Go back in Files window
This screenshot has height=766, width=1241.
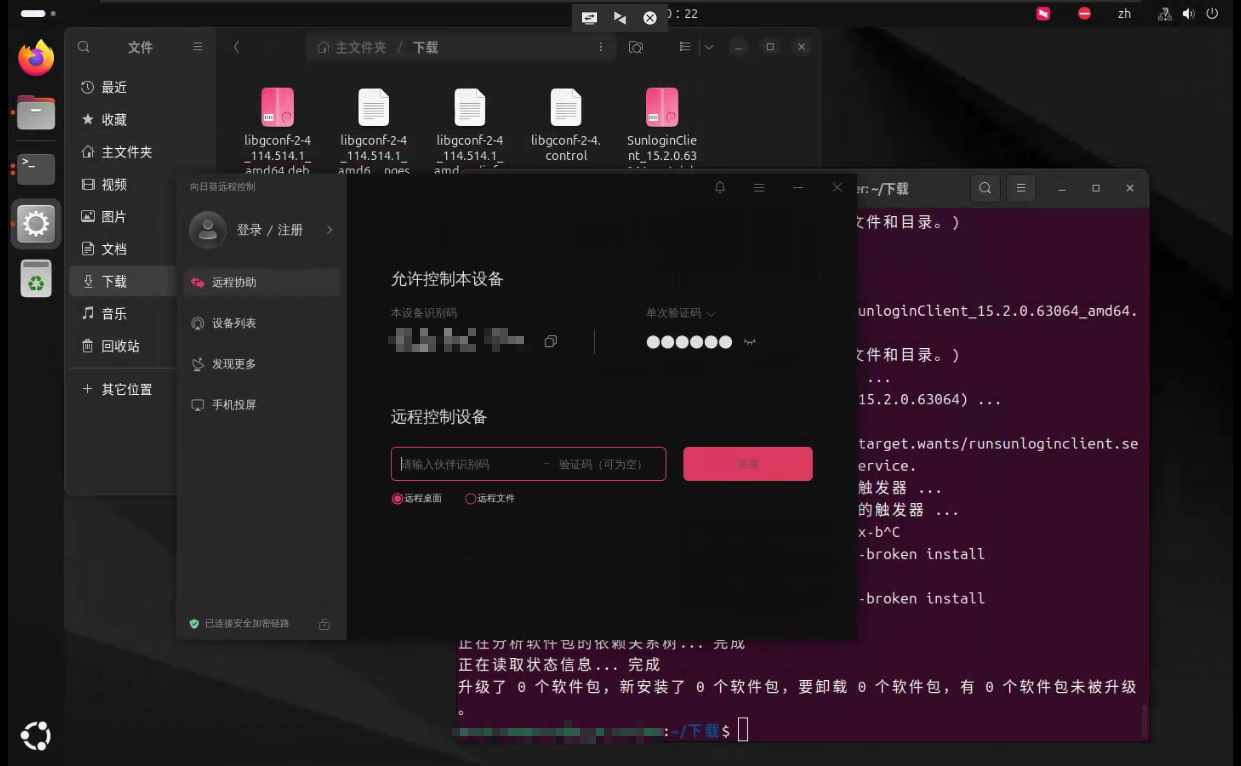[x=236, y=47]
